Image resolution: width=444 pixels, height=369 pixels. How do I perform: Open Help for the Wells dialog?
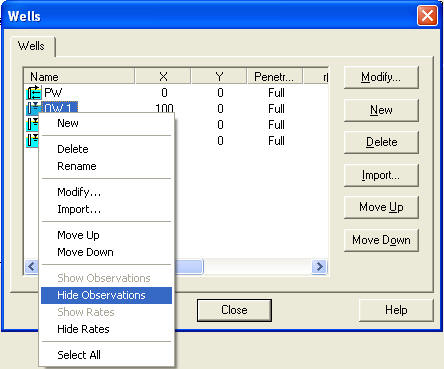pos(396,310)
